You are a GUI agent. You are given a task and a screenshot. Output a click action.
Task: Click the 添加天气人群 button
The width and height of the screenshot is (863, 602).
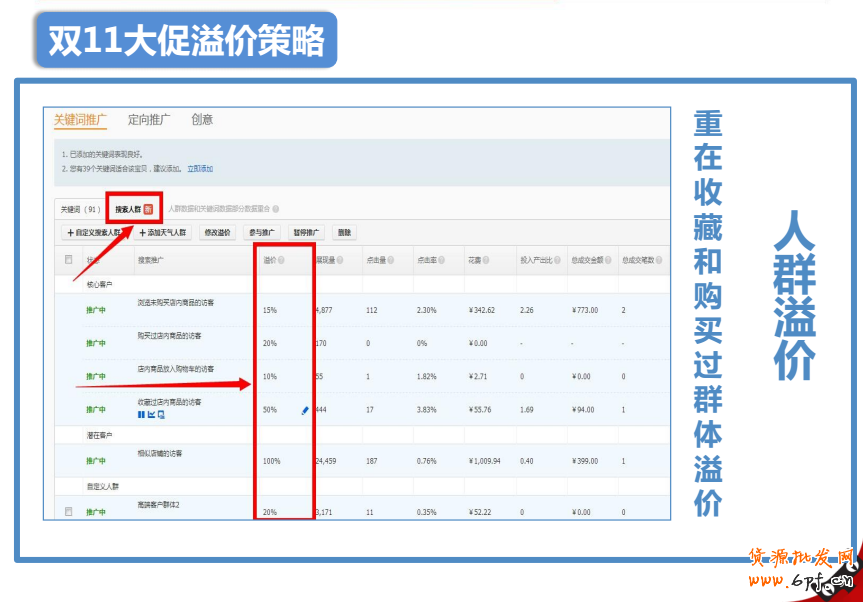click(163, 233)
